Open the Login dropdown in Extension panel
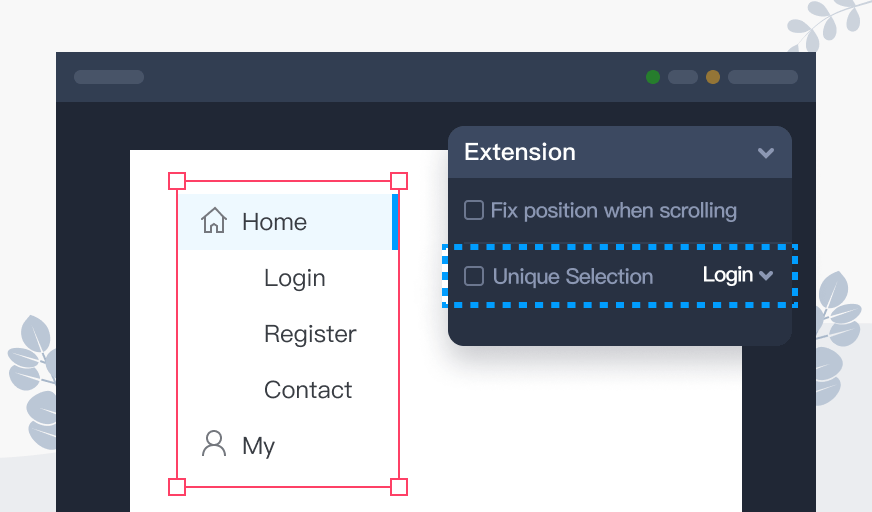 [x=738, y=275]
